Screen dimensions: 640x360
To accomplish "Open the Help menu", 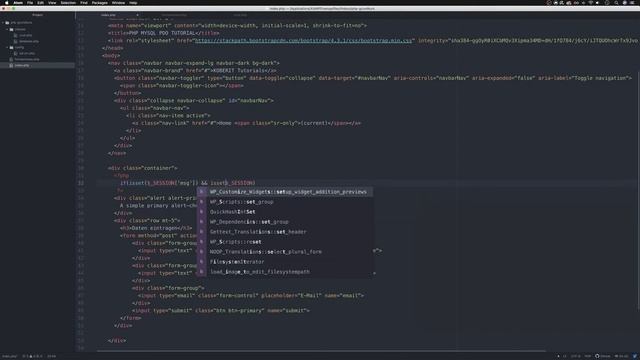I will coord(133,2).
